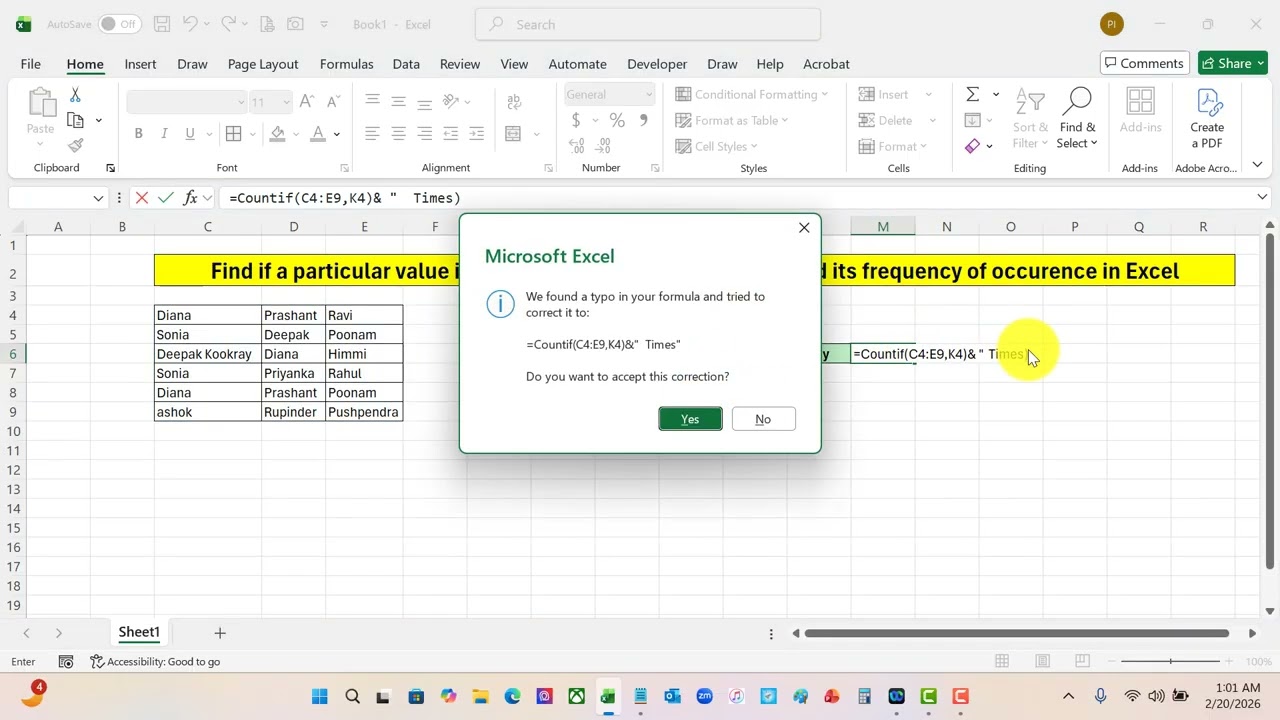Image resolution: width=1280 pixels, height=720 pixels.
Task: Select the Sheet1 tab
Action: point(139,632)
